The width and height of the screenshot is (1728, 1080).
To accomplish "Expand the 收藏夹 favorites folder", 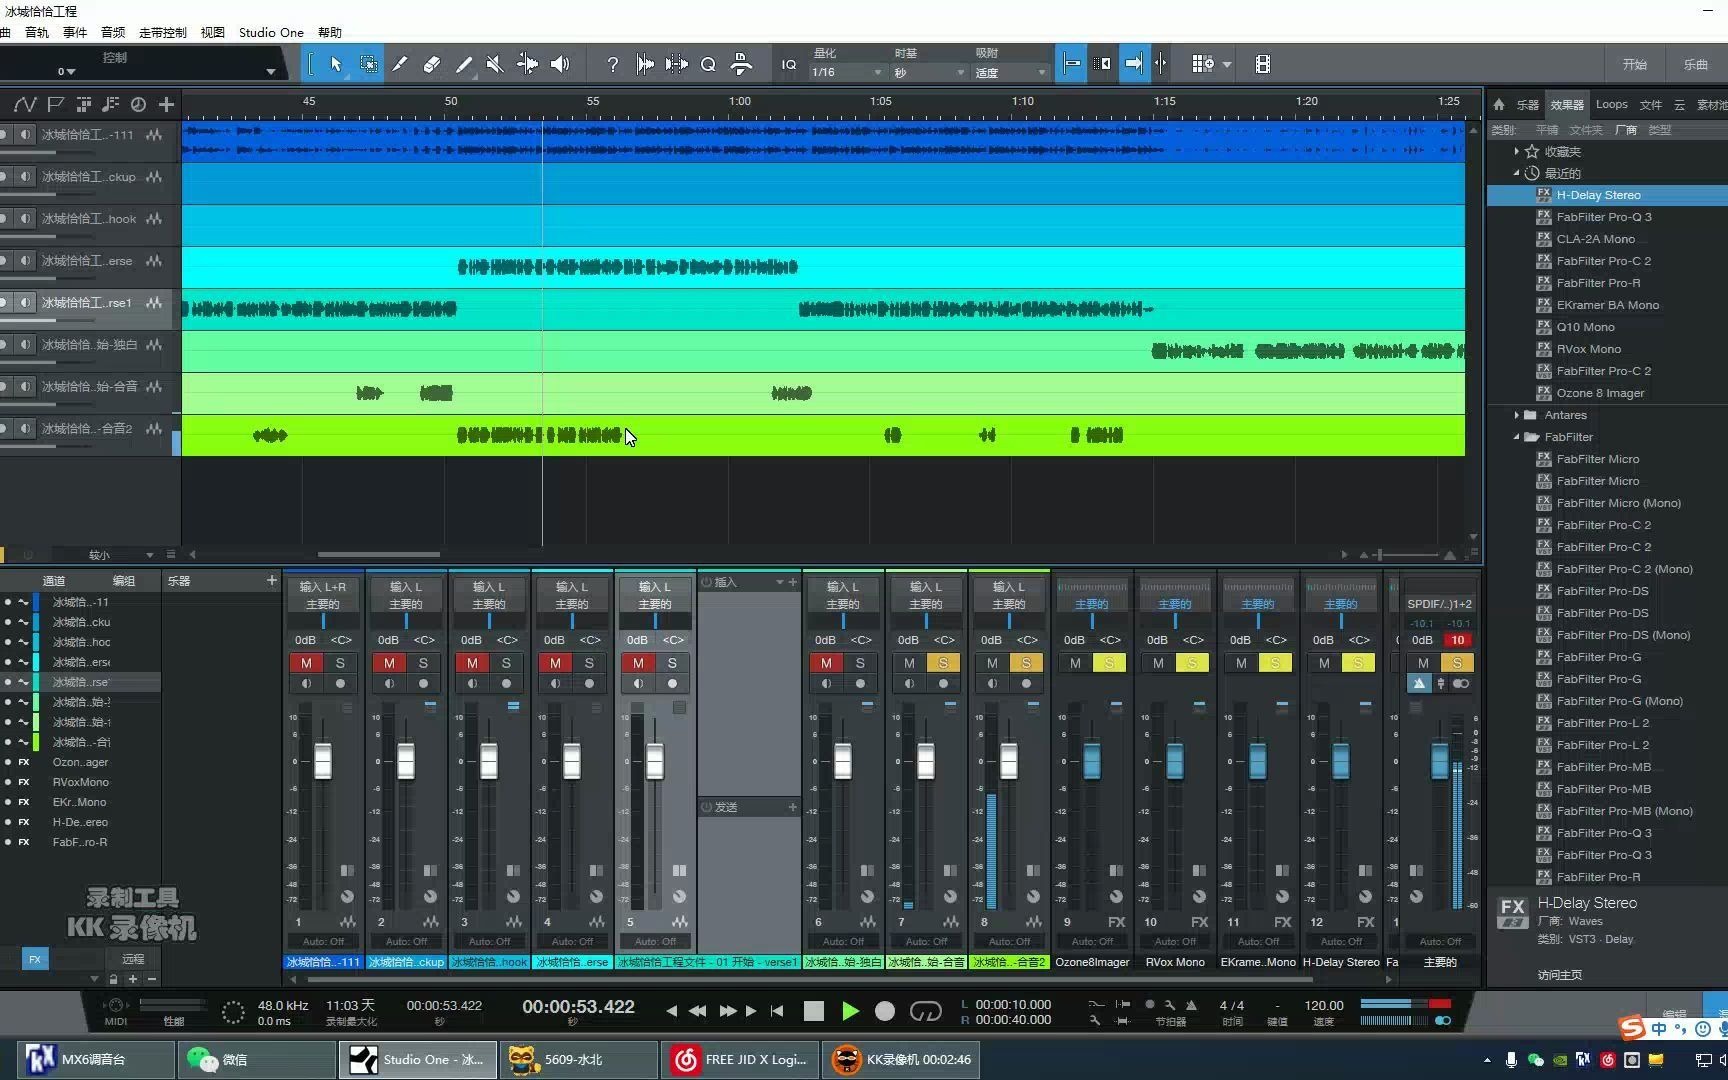I will coord(1516,151).
